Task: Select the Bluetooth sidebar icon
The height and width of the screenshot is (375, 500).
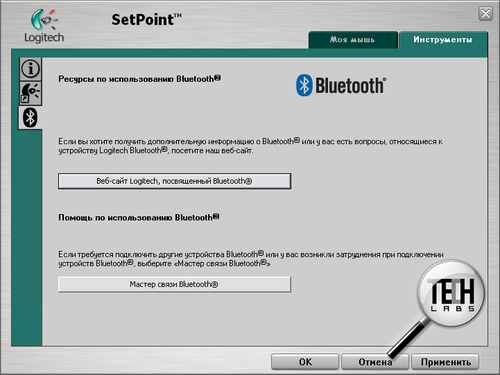Action: (30, 117)
